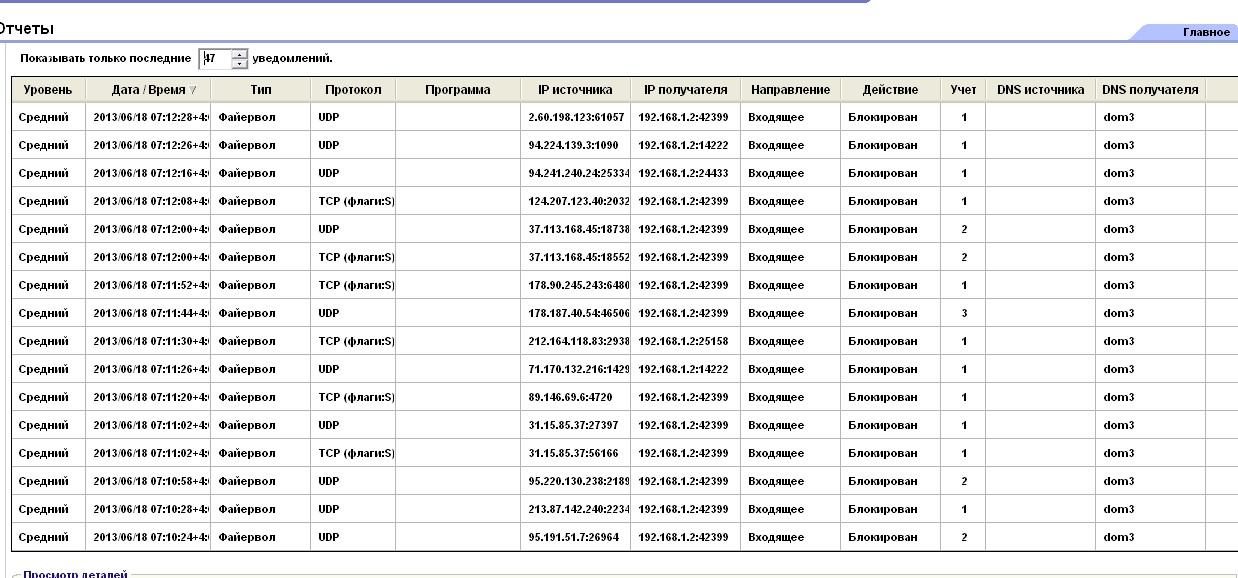The height and width of the screenshot is (578, 1238).
Task: Select source IP 37.113.168.45:18738
Action: pos(578,229)
